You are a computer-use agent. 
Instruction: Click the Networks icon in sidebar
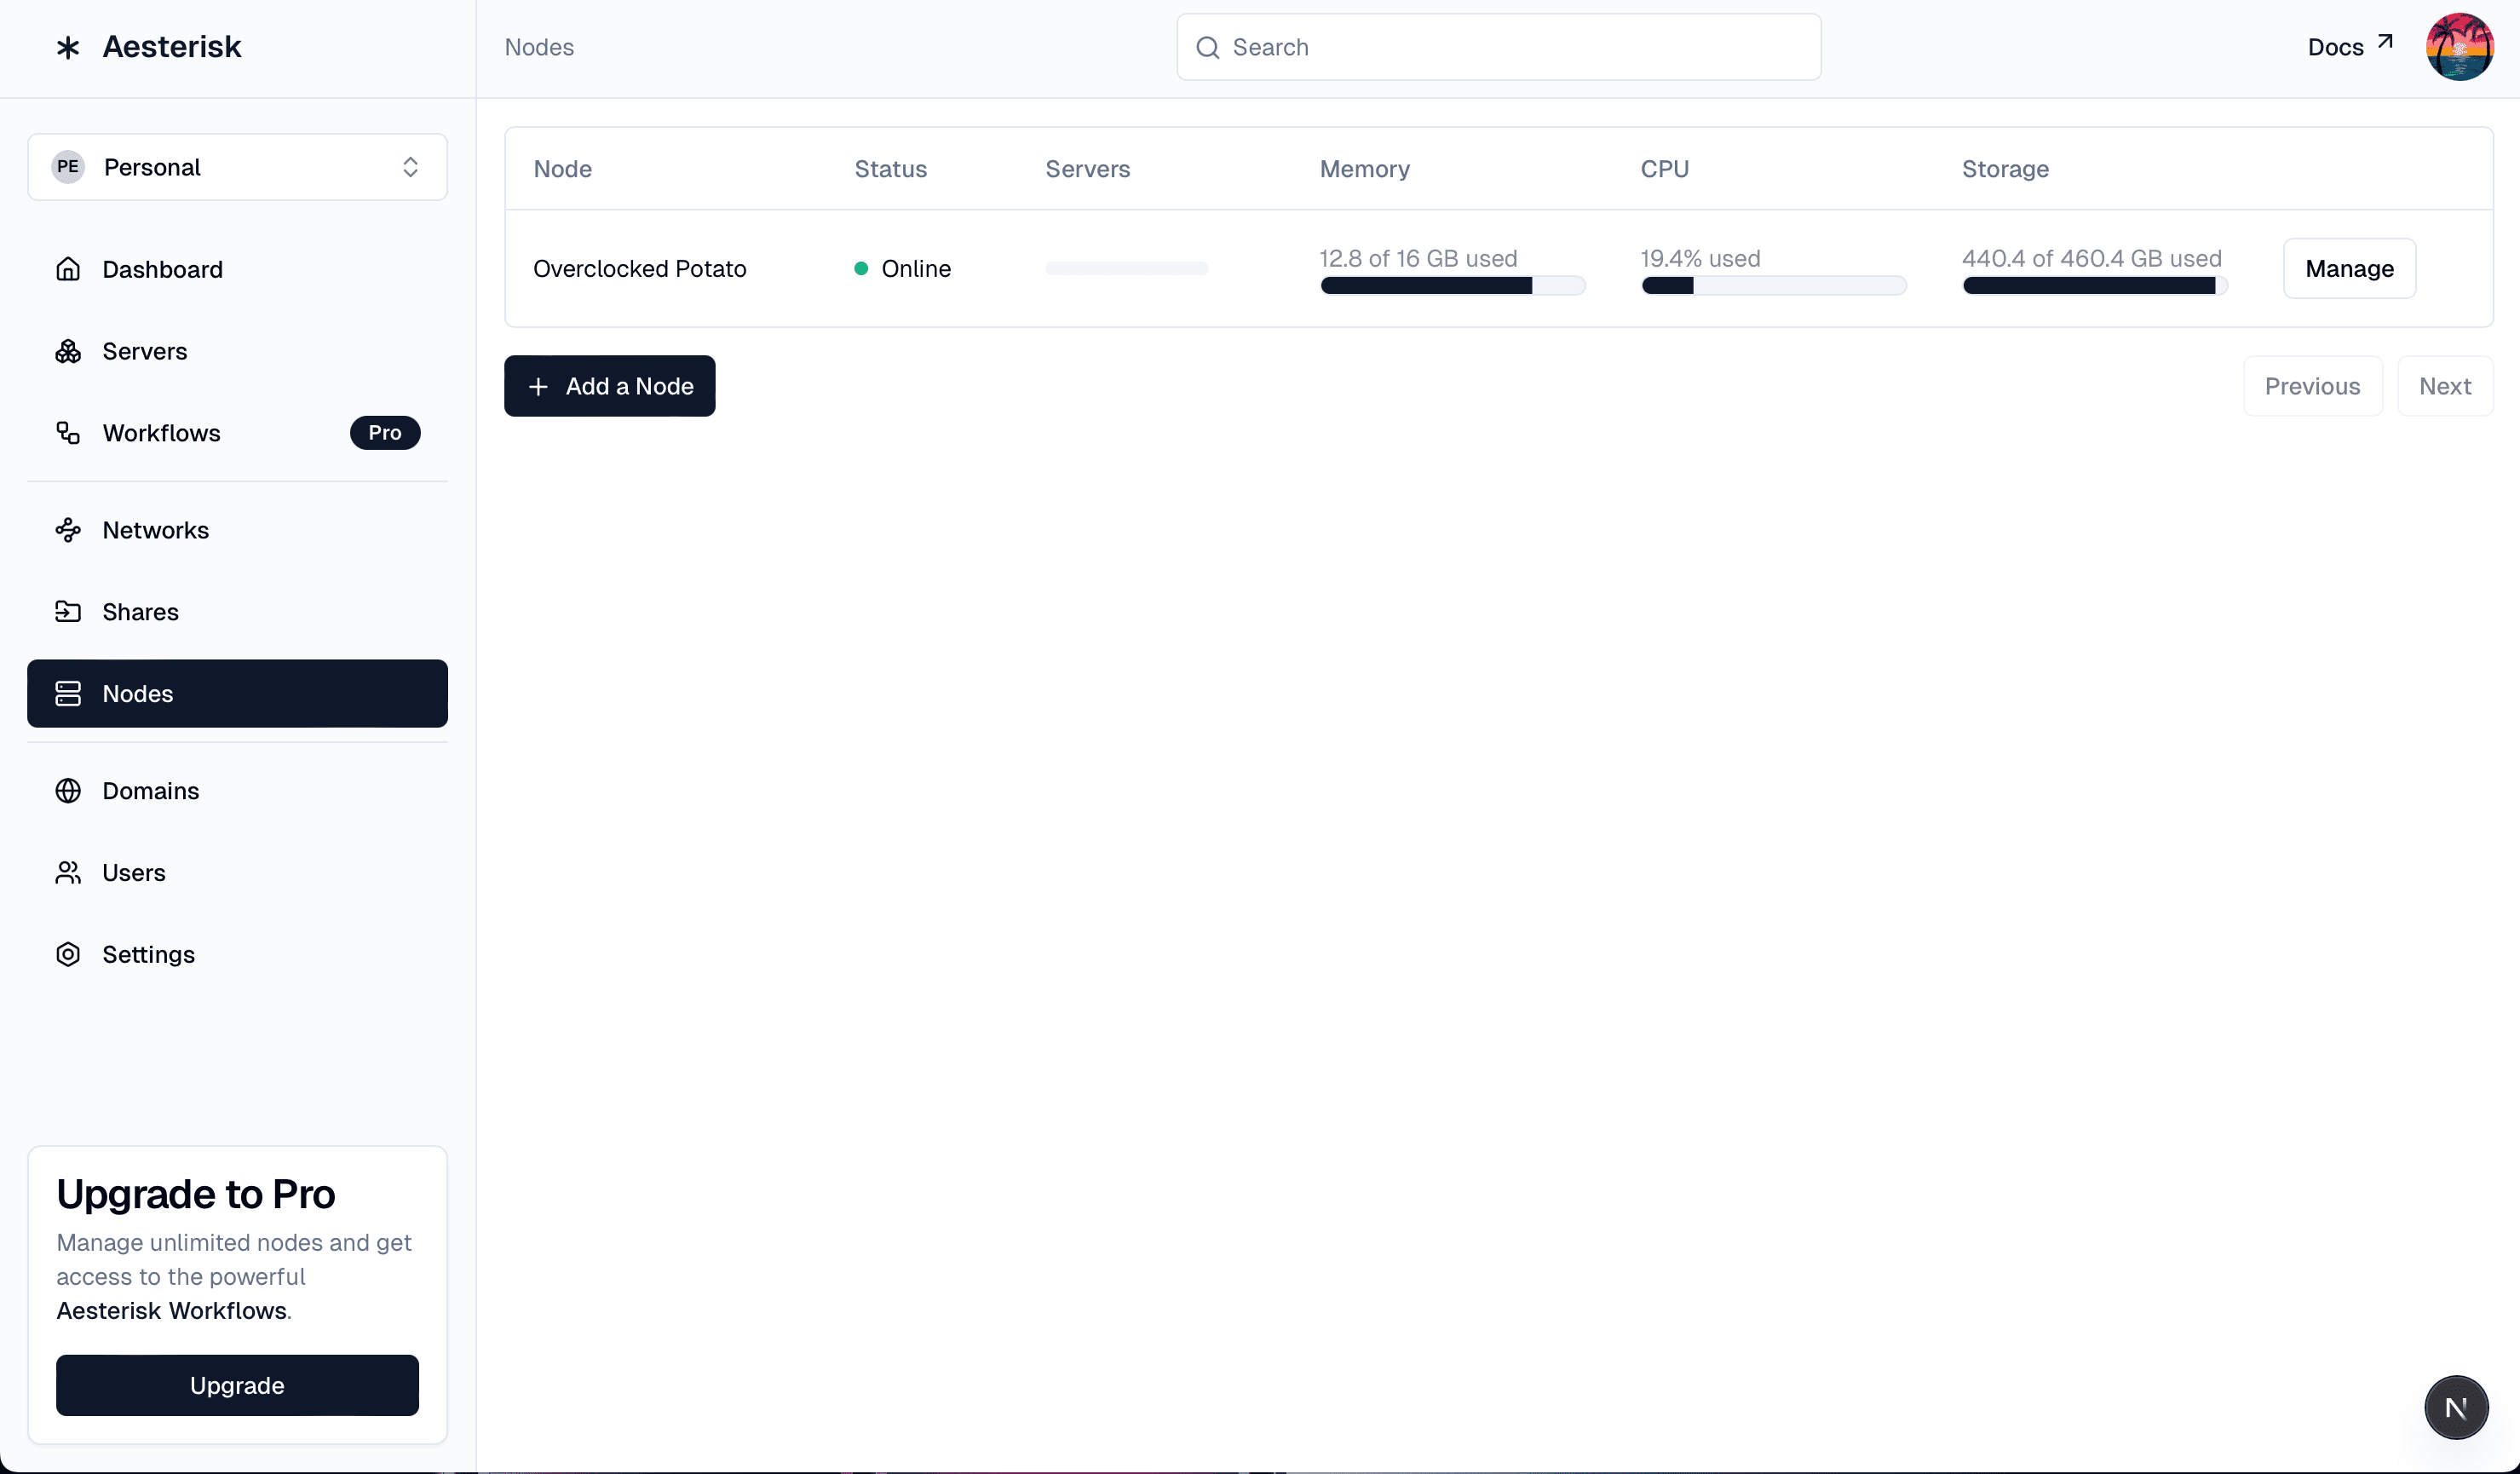coord(67,530)
